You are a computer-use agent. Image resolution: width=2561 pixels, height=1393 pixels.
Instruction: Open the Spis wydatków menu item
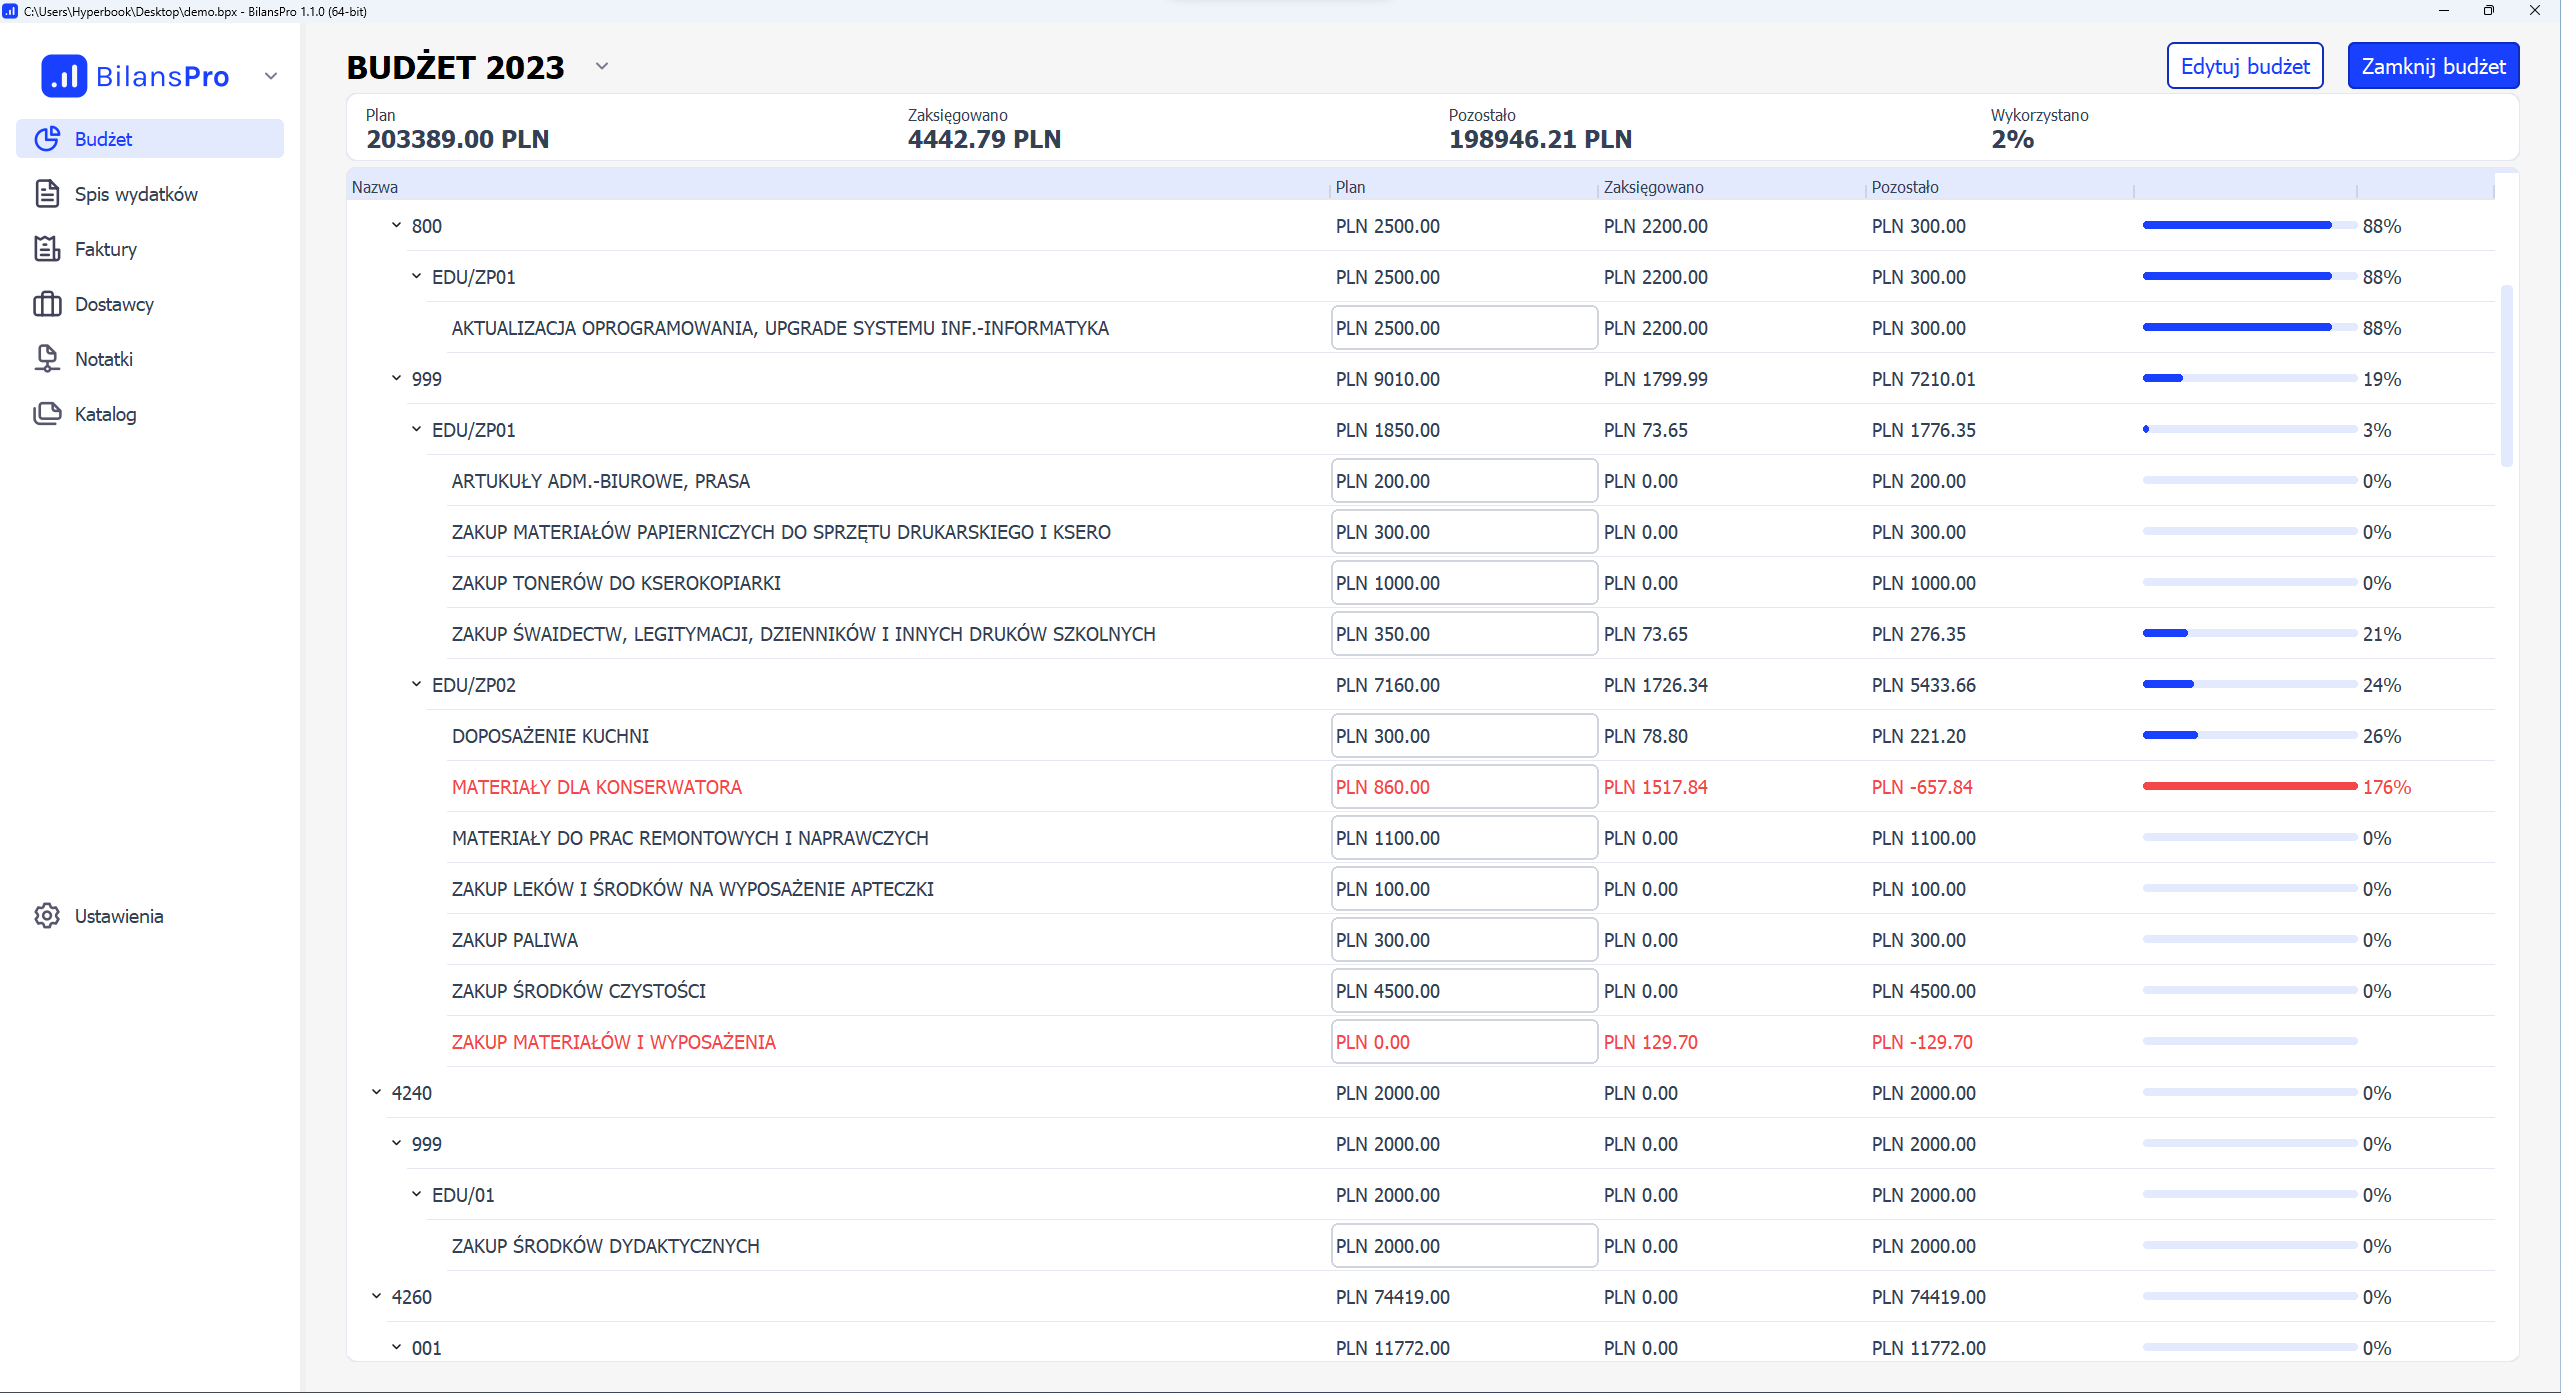coord(136,194)
